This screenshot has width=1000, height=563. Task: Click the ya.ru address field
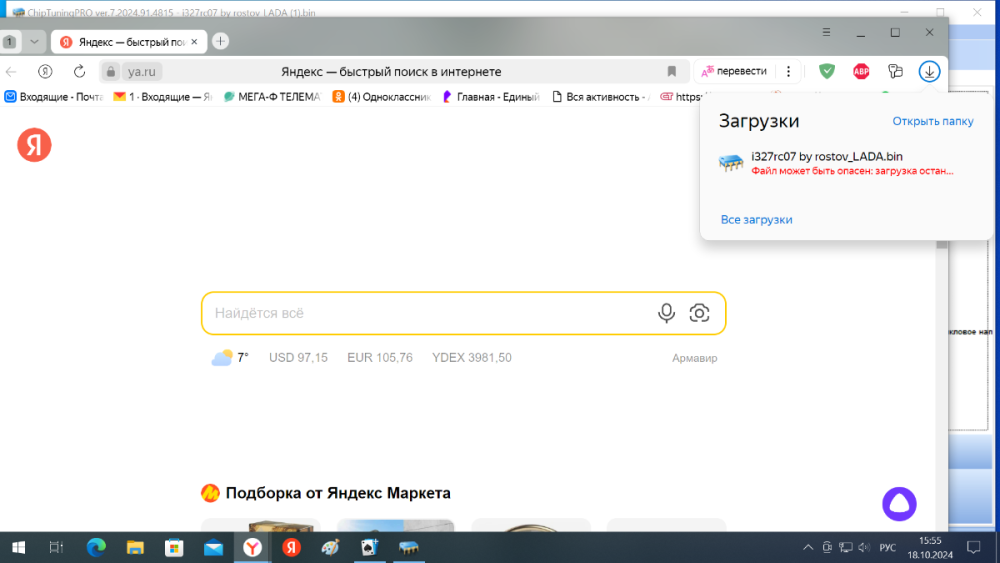point(142,71)
